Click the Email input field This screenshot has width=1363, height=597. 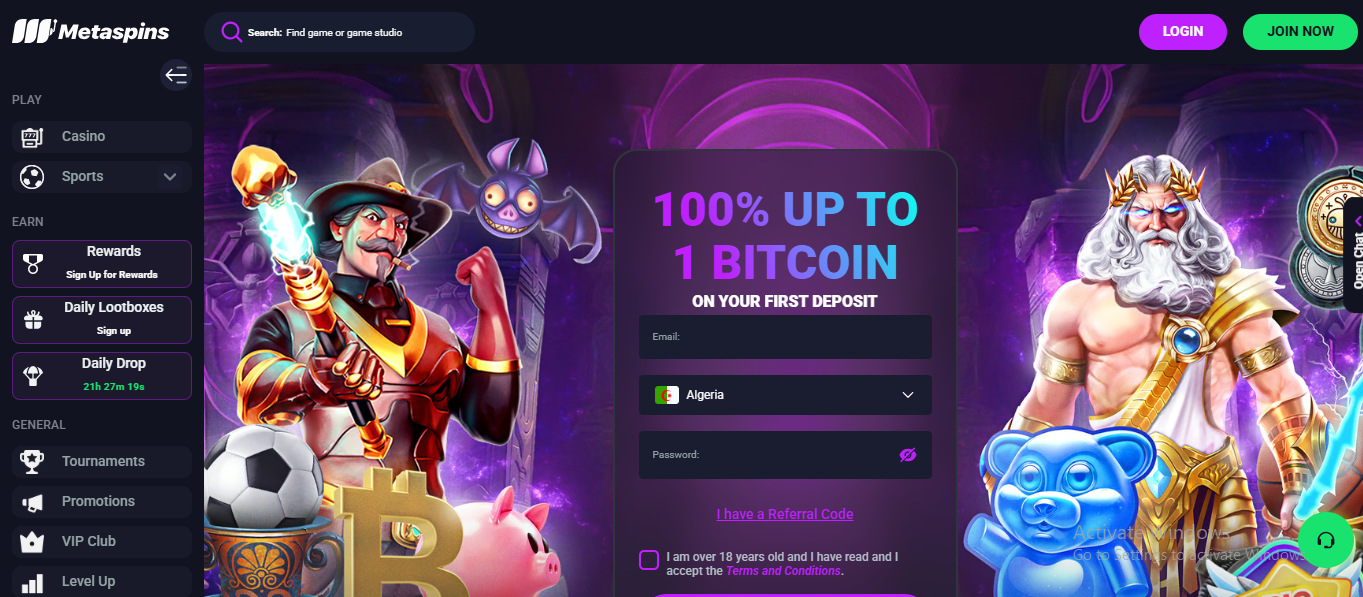coord(785,337)
